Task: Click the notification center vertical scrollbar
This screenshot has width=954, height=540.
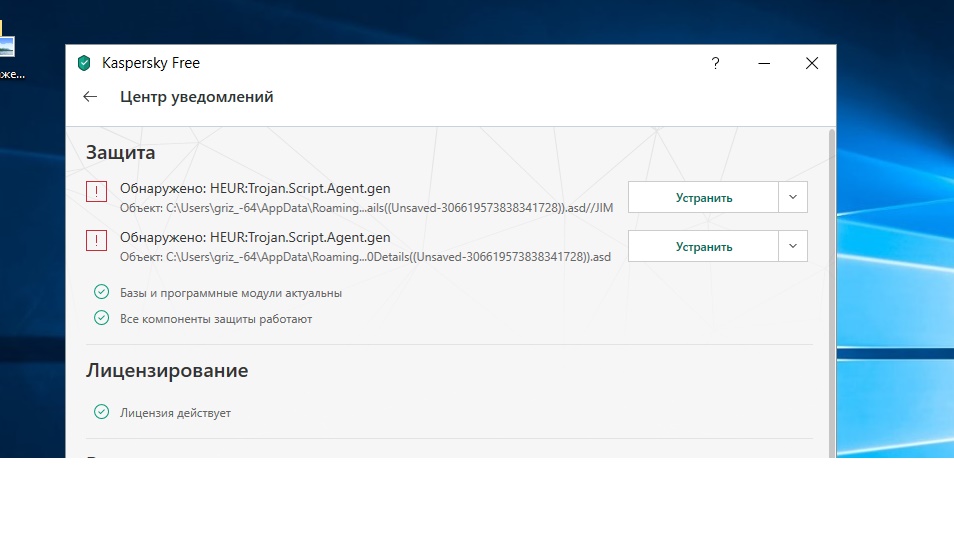Action: tap(832, 292)
